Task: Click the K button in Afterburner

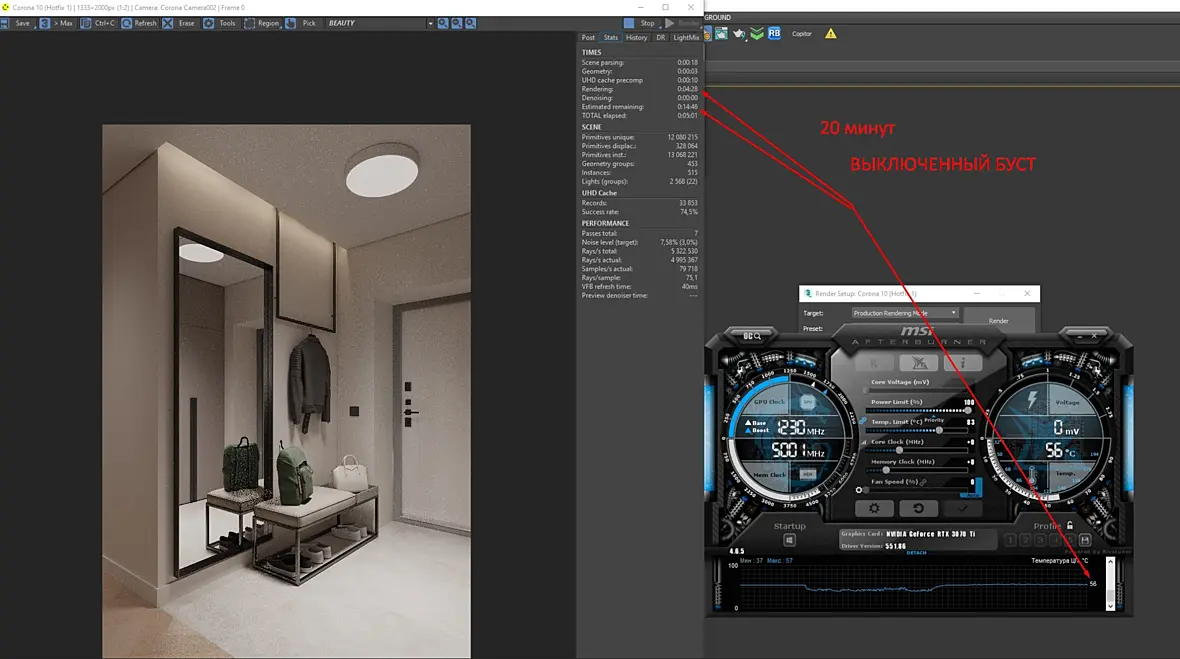Action: 874,363
